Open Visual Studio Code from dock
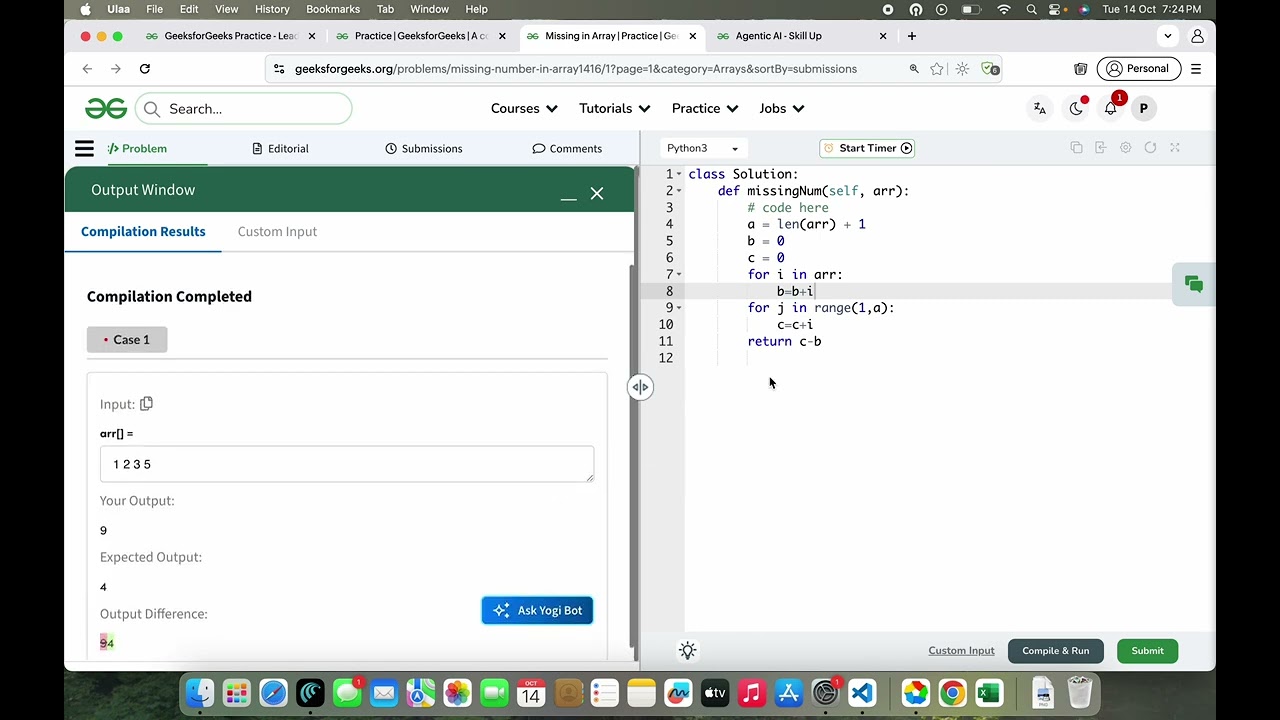This screenshot has width=1280, height=720. tap(862, 693)
